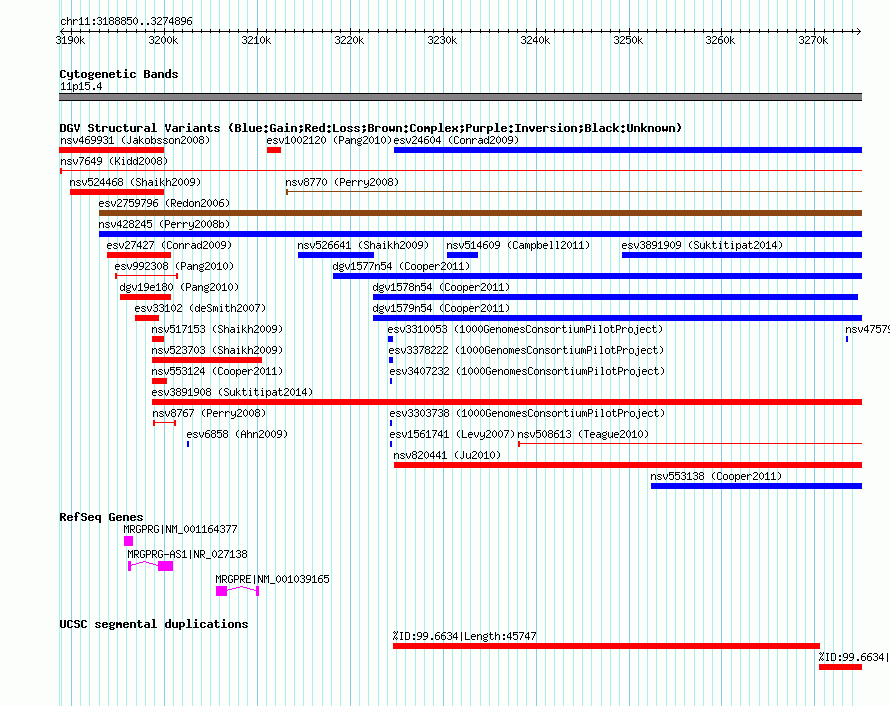Click the dgv1577n54 (Cooper2011) gain bar
Image resolution: width=890 pixels, height=706 pixels.
pyautogui.click(x=597, y=276)
